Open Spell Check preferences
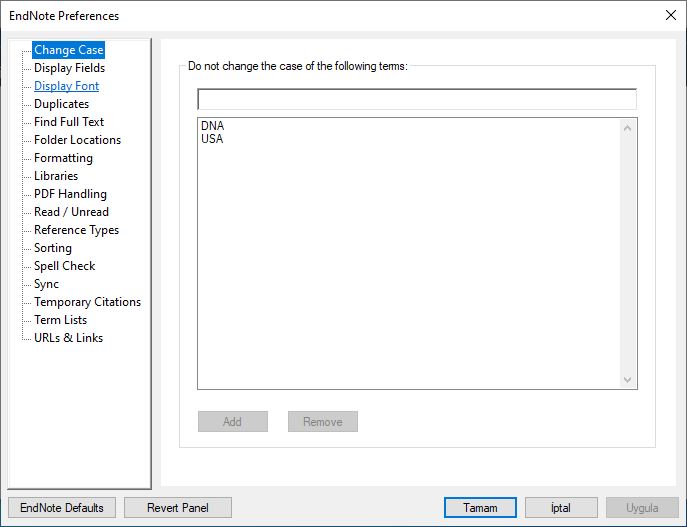This screenshot has width=687, height=527. (x=64, y=265)
